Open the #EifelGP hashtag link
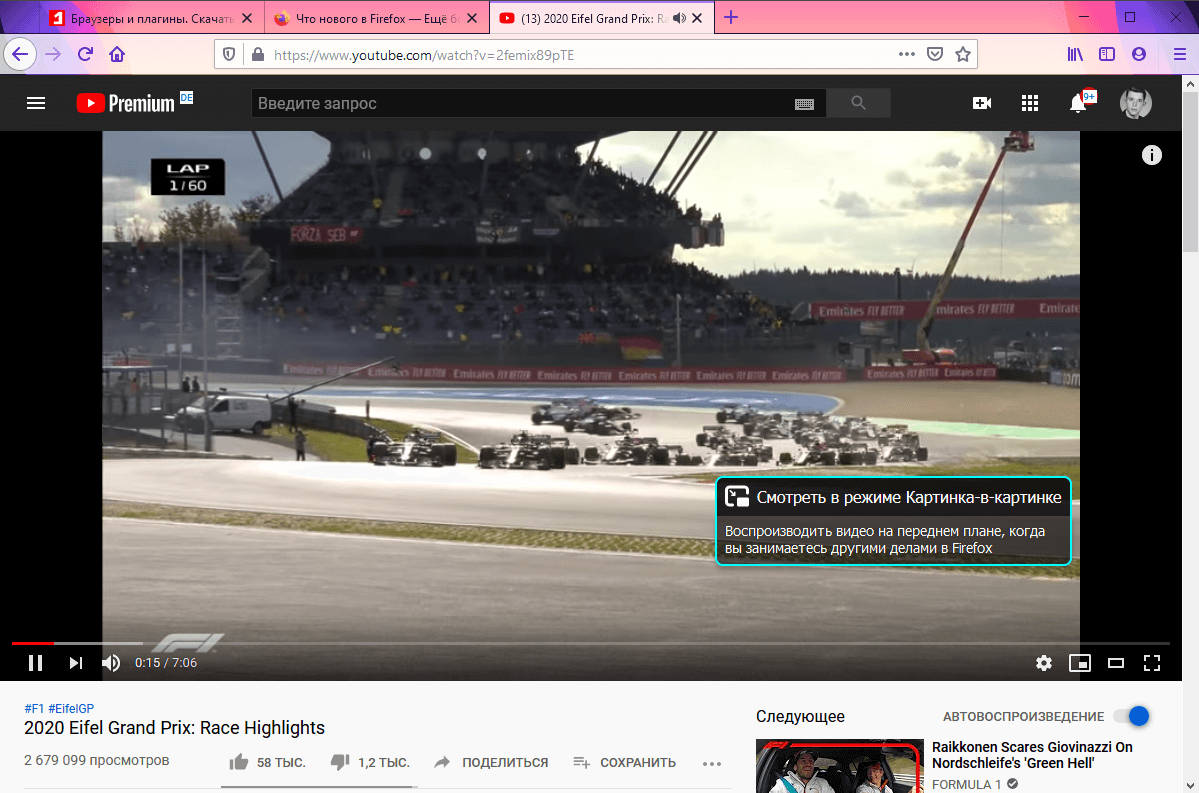 (x=71, y=709)
